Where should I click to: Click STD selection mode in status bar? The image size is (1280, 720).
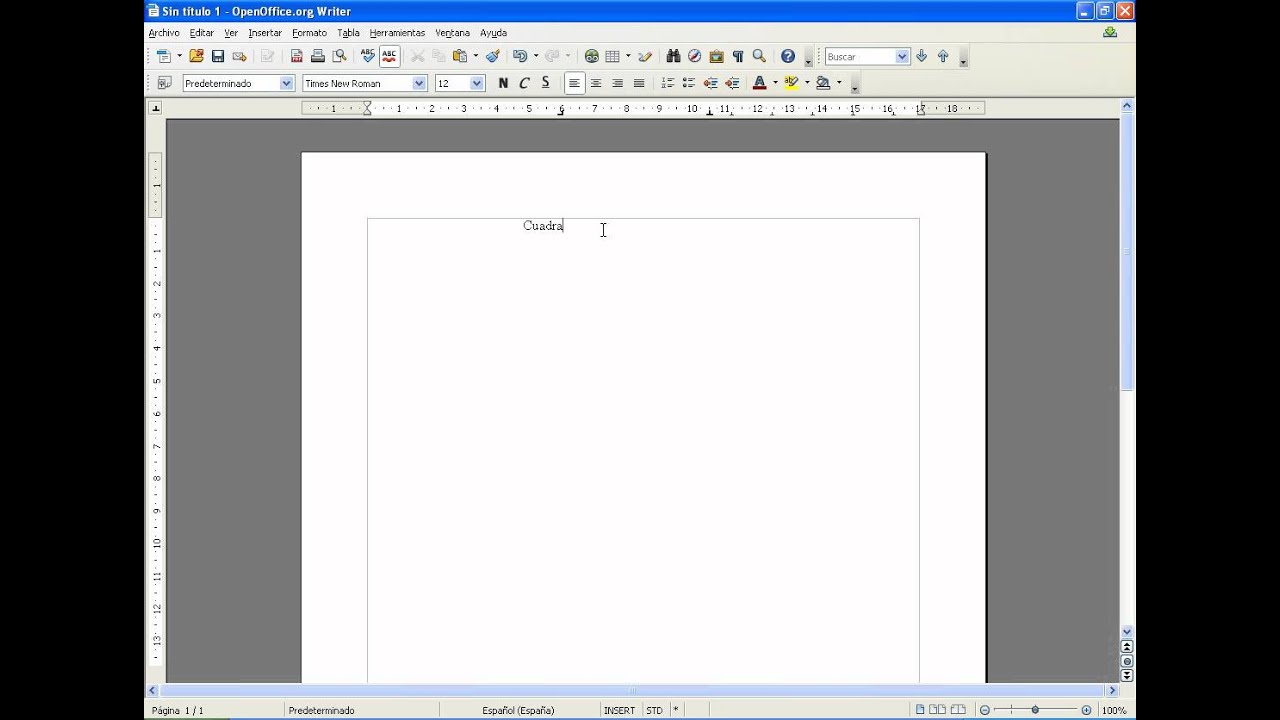(x=654, y=710)
